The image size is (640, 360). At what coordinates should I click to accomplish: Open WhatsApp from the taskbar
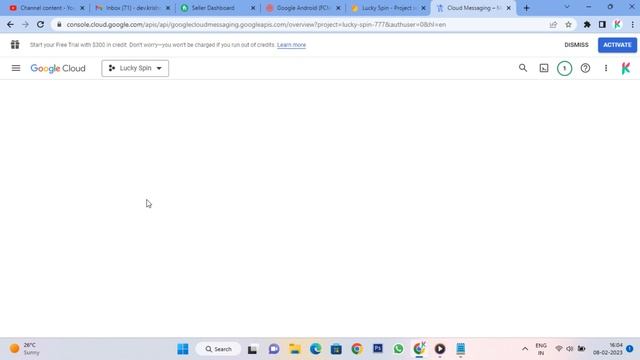pyautogui.click(x=398, y=349)
